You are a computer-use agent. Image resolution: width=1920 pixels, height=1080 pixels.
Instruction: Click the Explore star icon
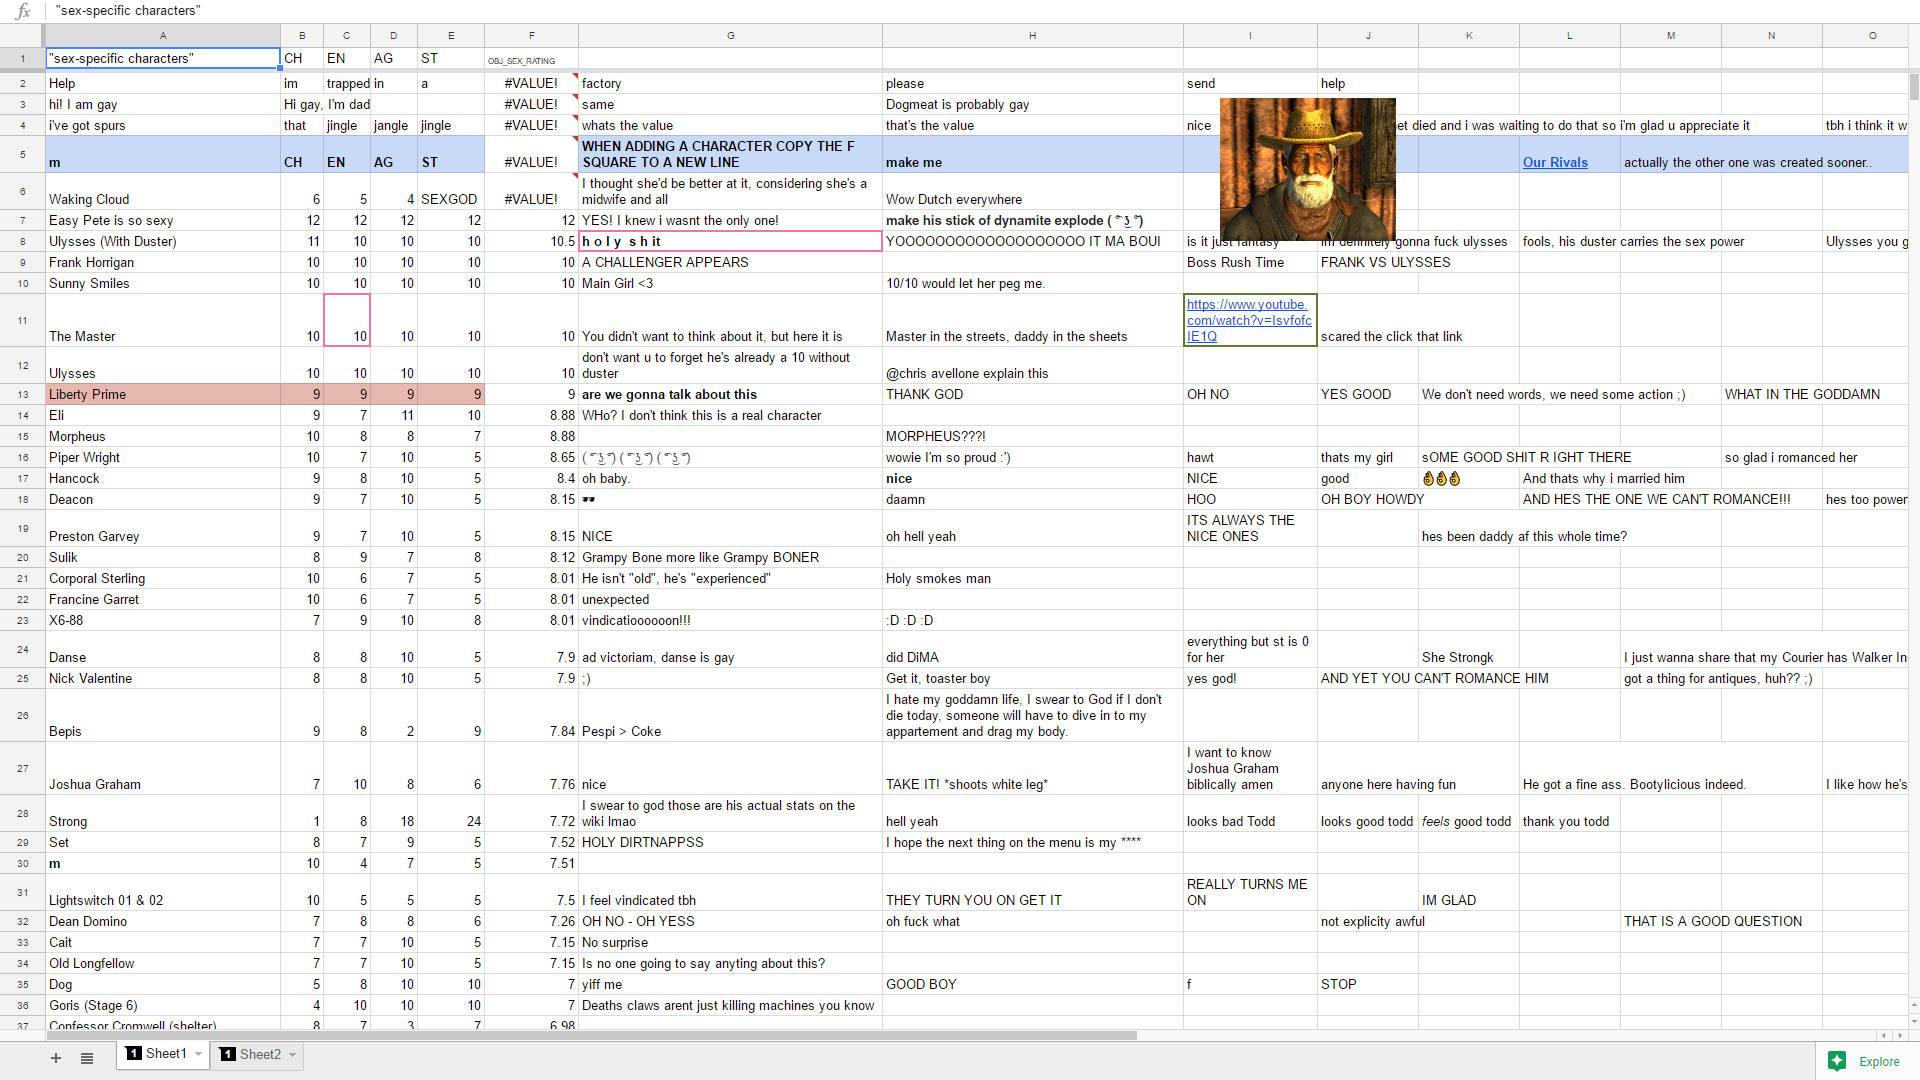click(x=1837, y=1062)
